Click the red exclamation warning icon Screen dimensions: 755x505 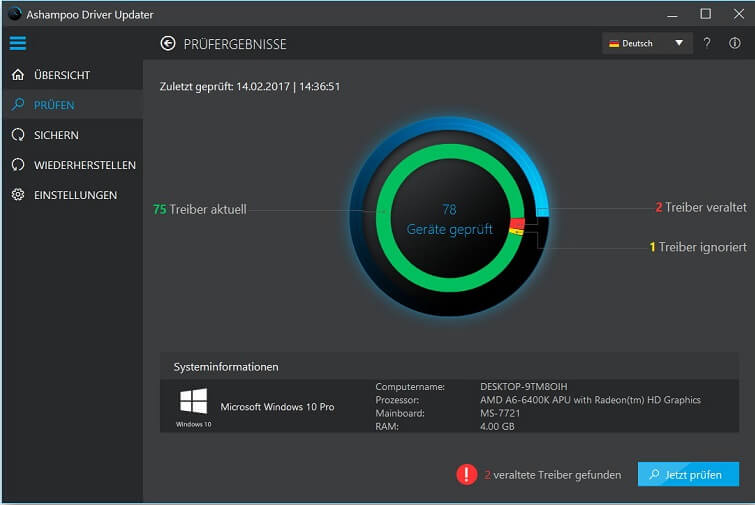point(467,474)
